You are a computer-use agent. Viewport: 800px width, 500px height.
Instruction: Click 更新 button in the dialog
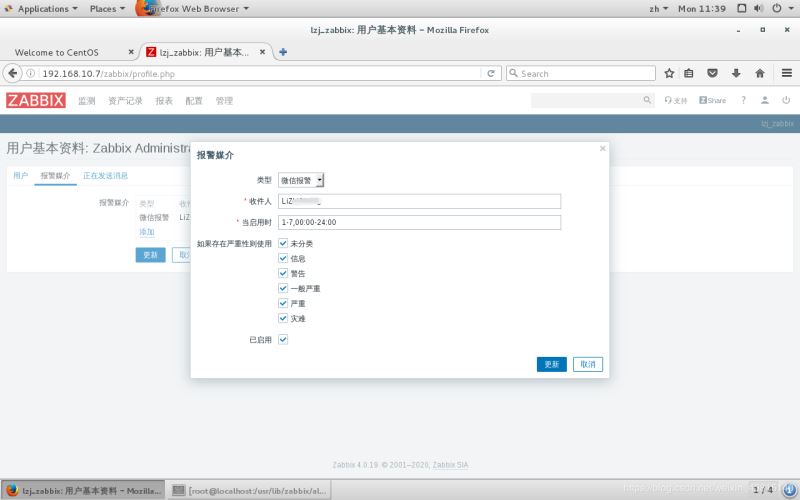tap(552, 364)
